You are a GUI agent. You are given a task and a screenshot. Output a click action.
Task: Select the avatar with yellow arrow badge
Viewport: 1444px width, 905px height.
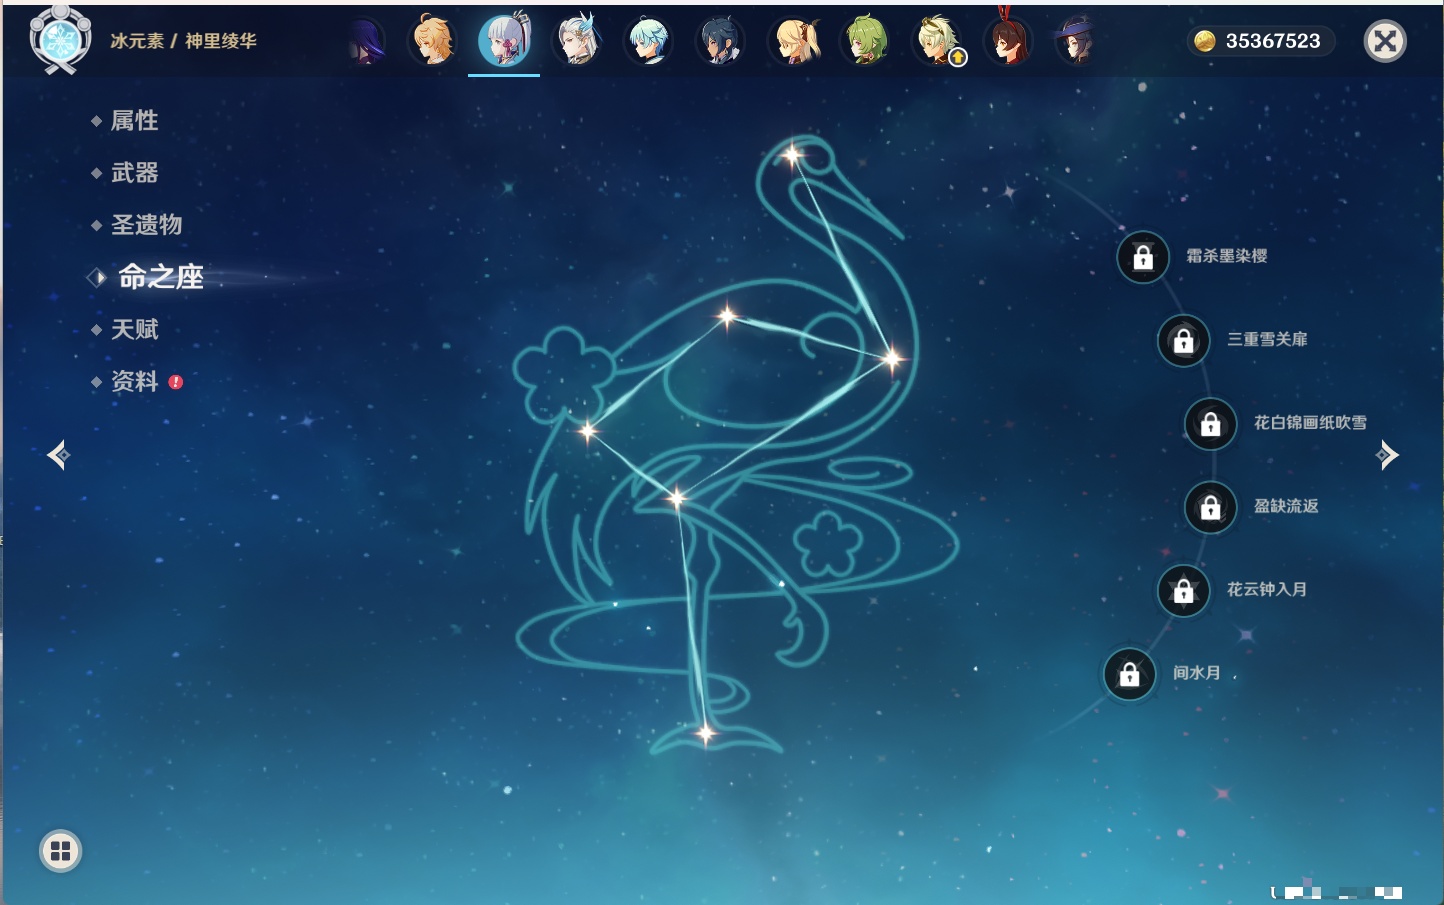pyautogui.click(x=938, y=41)
